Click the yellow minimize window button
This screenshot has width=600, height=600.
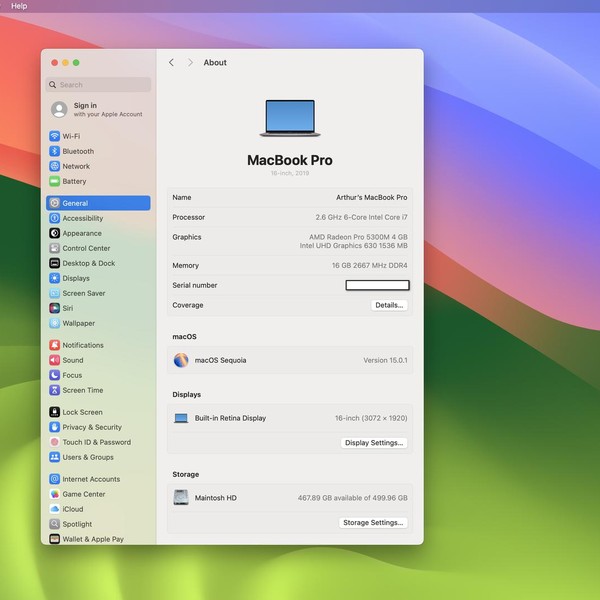click(x=65, y=62)
